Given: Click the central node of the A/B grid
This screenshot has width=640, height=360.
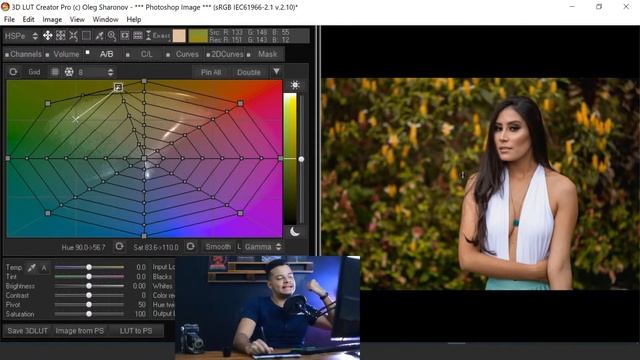Looking at the screenshot, I should click(144, 158).
